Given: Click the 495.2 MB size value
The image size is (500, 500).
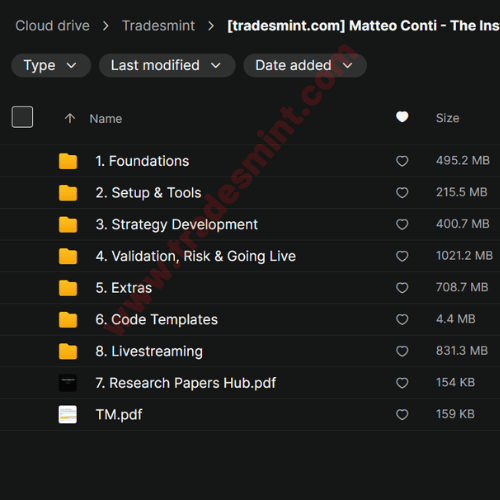Looking at the screenshot, I should coord(463,160).
